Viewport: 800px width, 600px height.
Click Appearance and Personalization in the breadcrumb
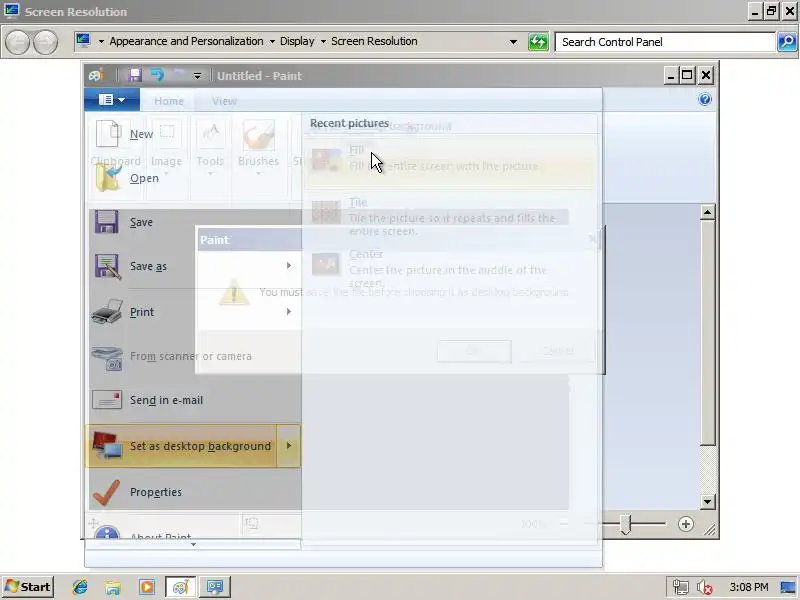point(186,41)
